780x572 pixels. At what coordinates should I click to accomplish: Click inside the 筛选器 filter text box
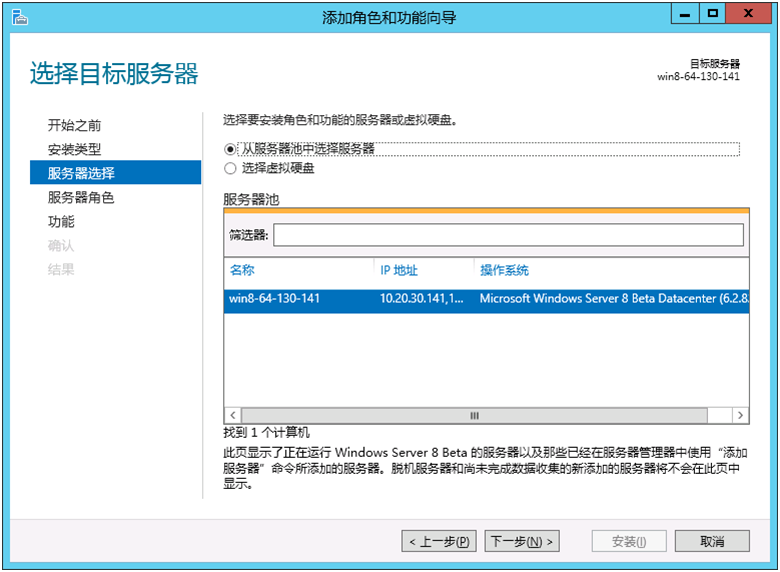[508, 235]
